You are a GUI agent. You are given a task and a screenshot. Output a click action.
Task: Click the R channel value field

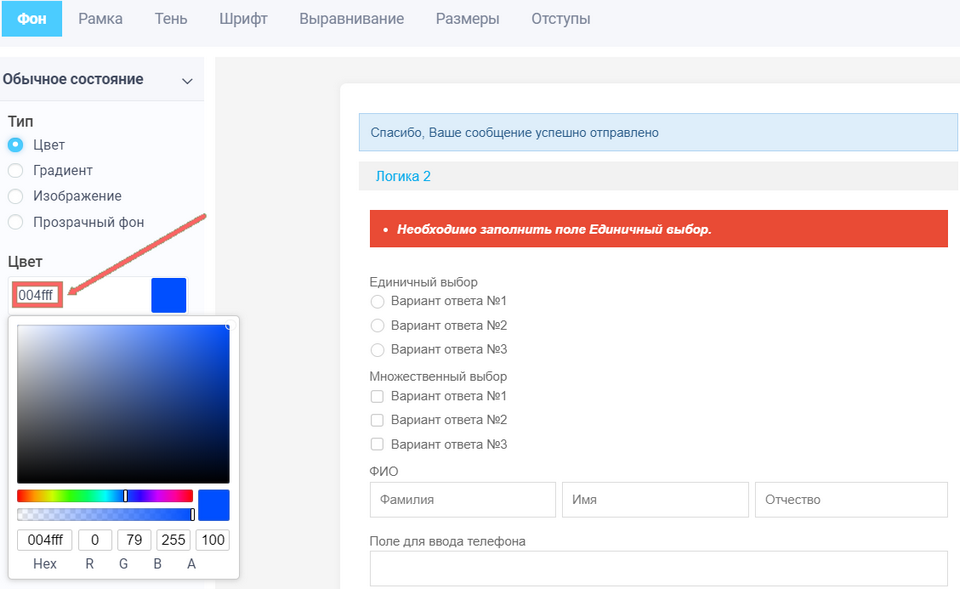click(x=94, y=540)
